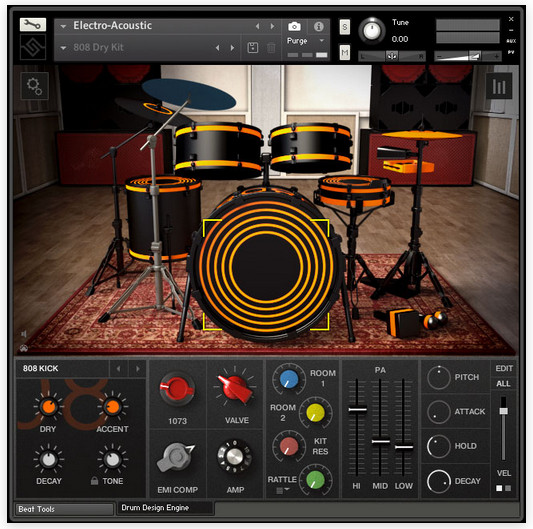Image resolution: width=533 pixels, height=529 pixels.
Task: Click the yellow ROOM 2 knob
Action: [315, 413]
